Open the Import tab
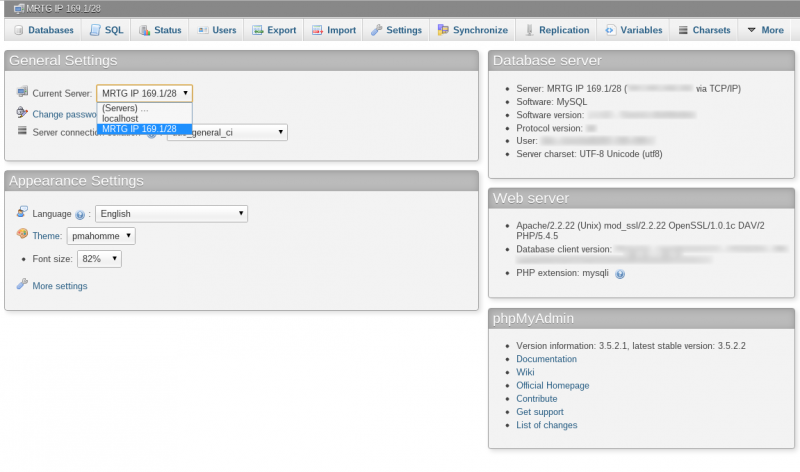The image size is (800, 472). pos(334,30)
